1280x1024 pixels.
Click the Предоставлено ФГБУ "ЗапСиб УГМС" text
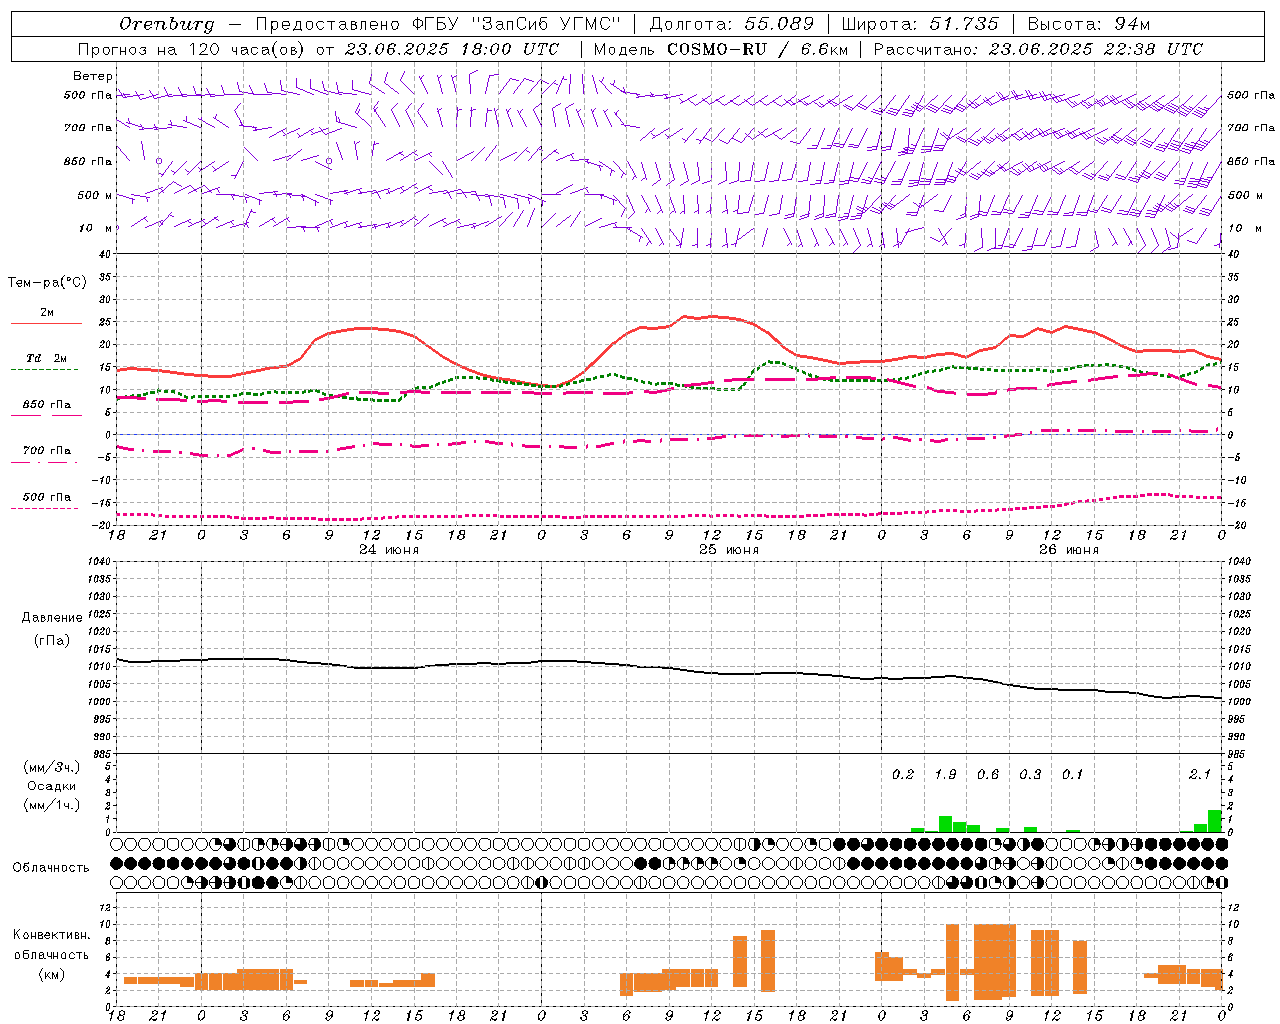point(438,24)
